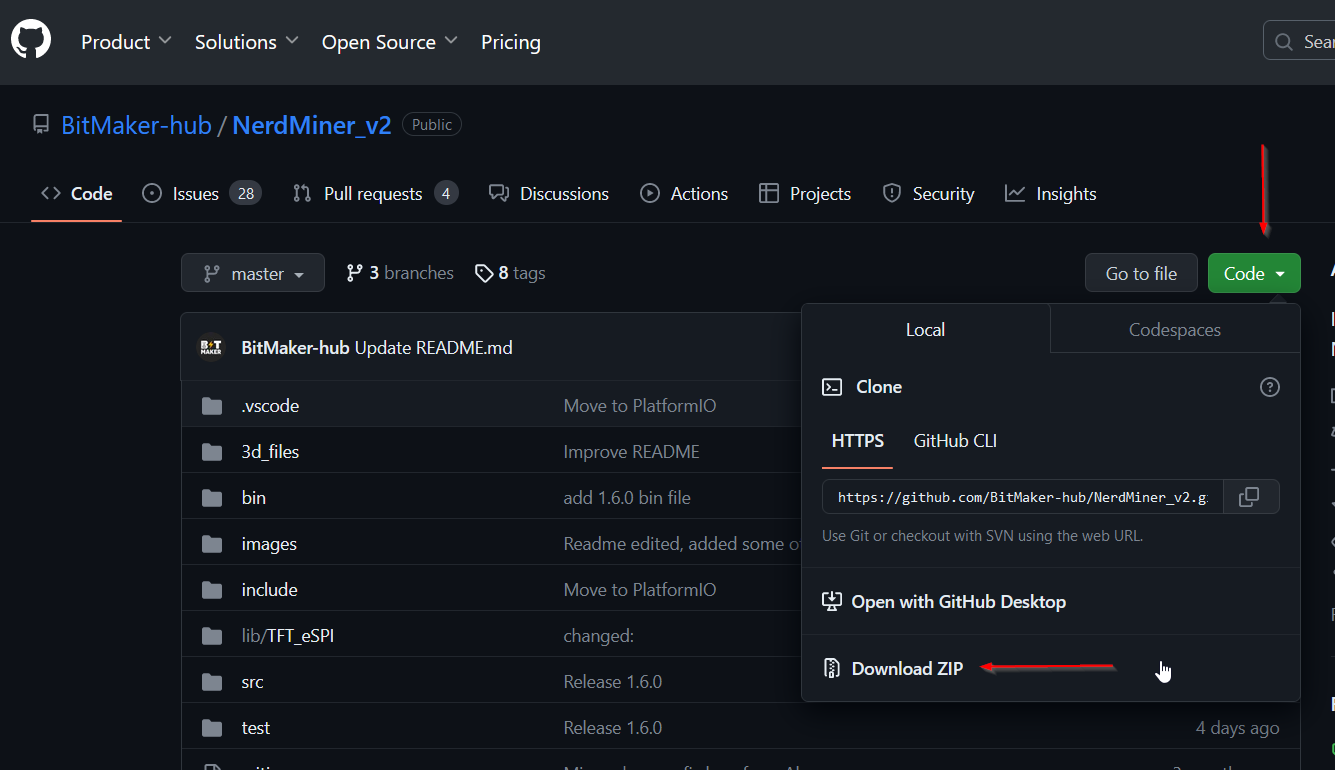Open the NerdMiner_v2 repository link
Image resolution: width=1335 pixels, height=770 pixels.
(x=312, y=125)
